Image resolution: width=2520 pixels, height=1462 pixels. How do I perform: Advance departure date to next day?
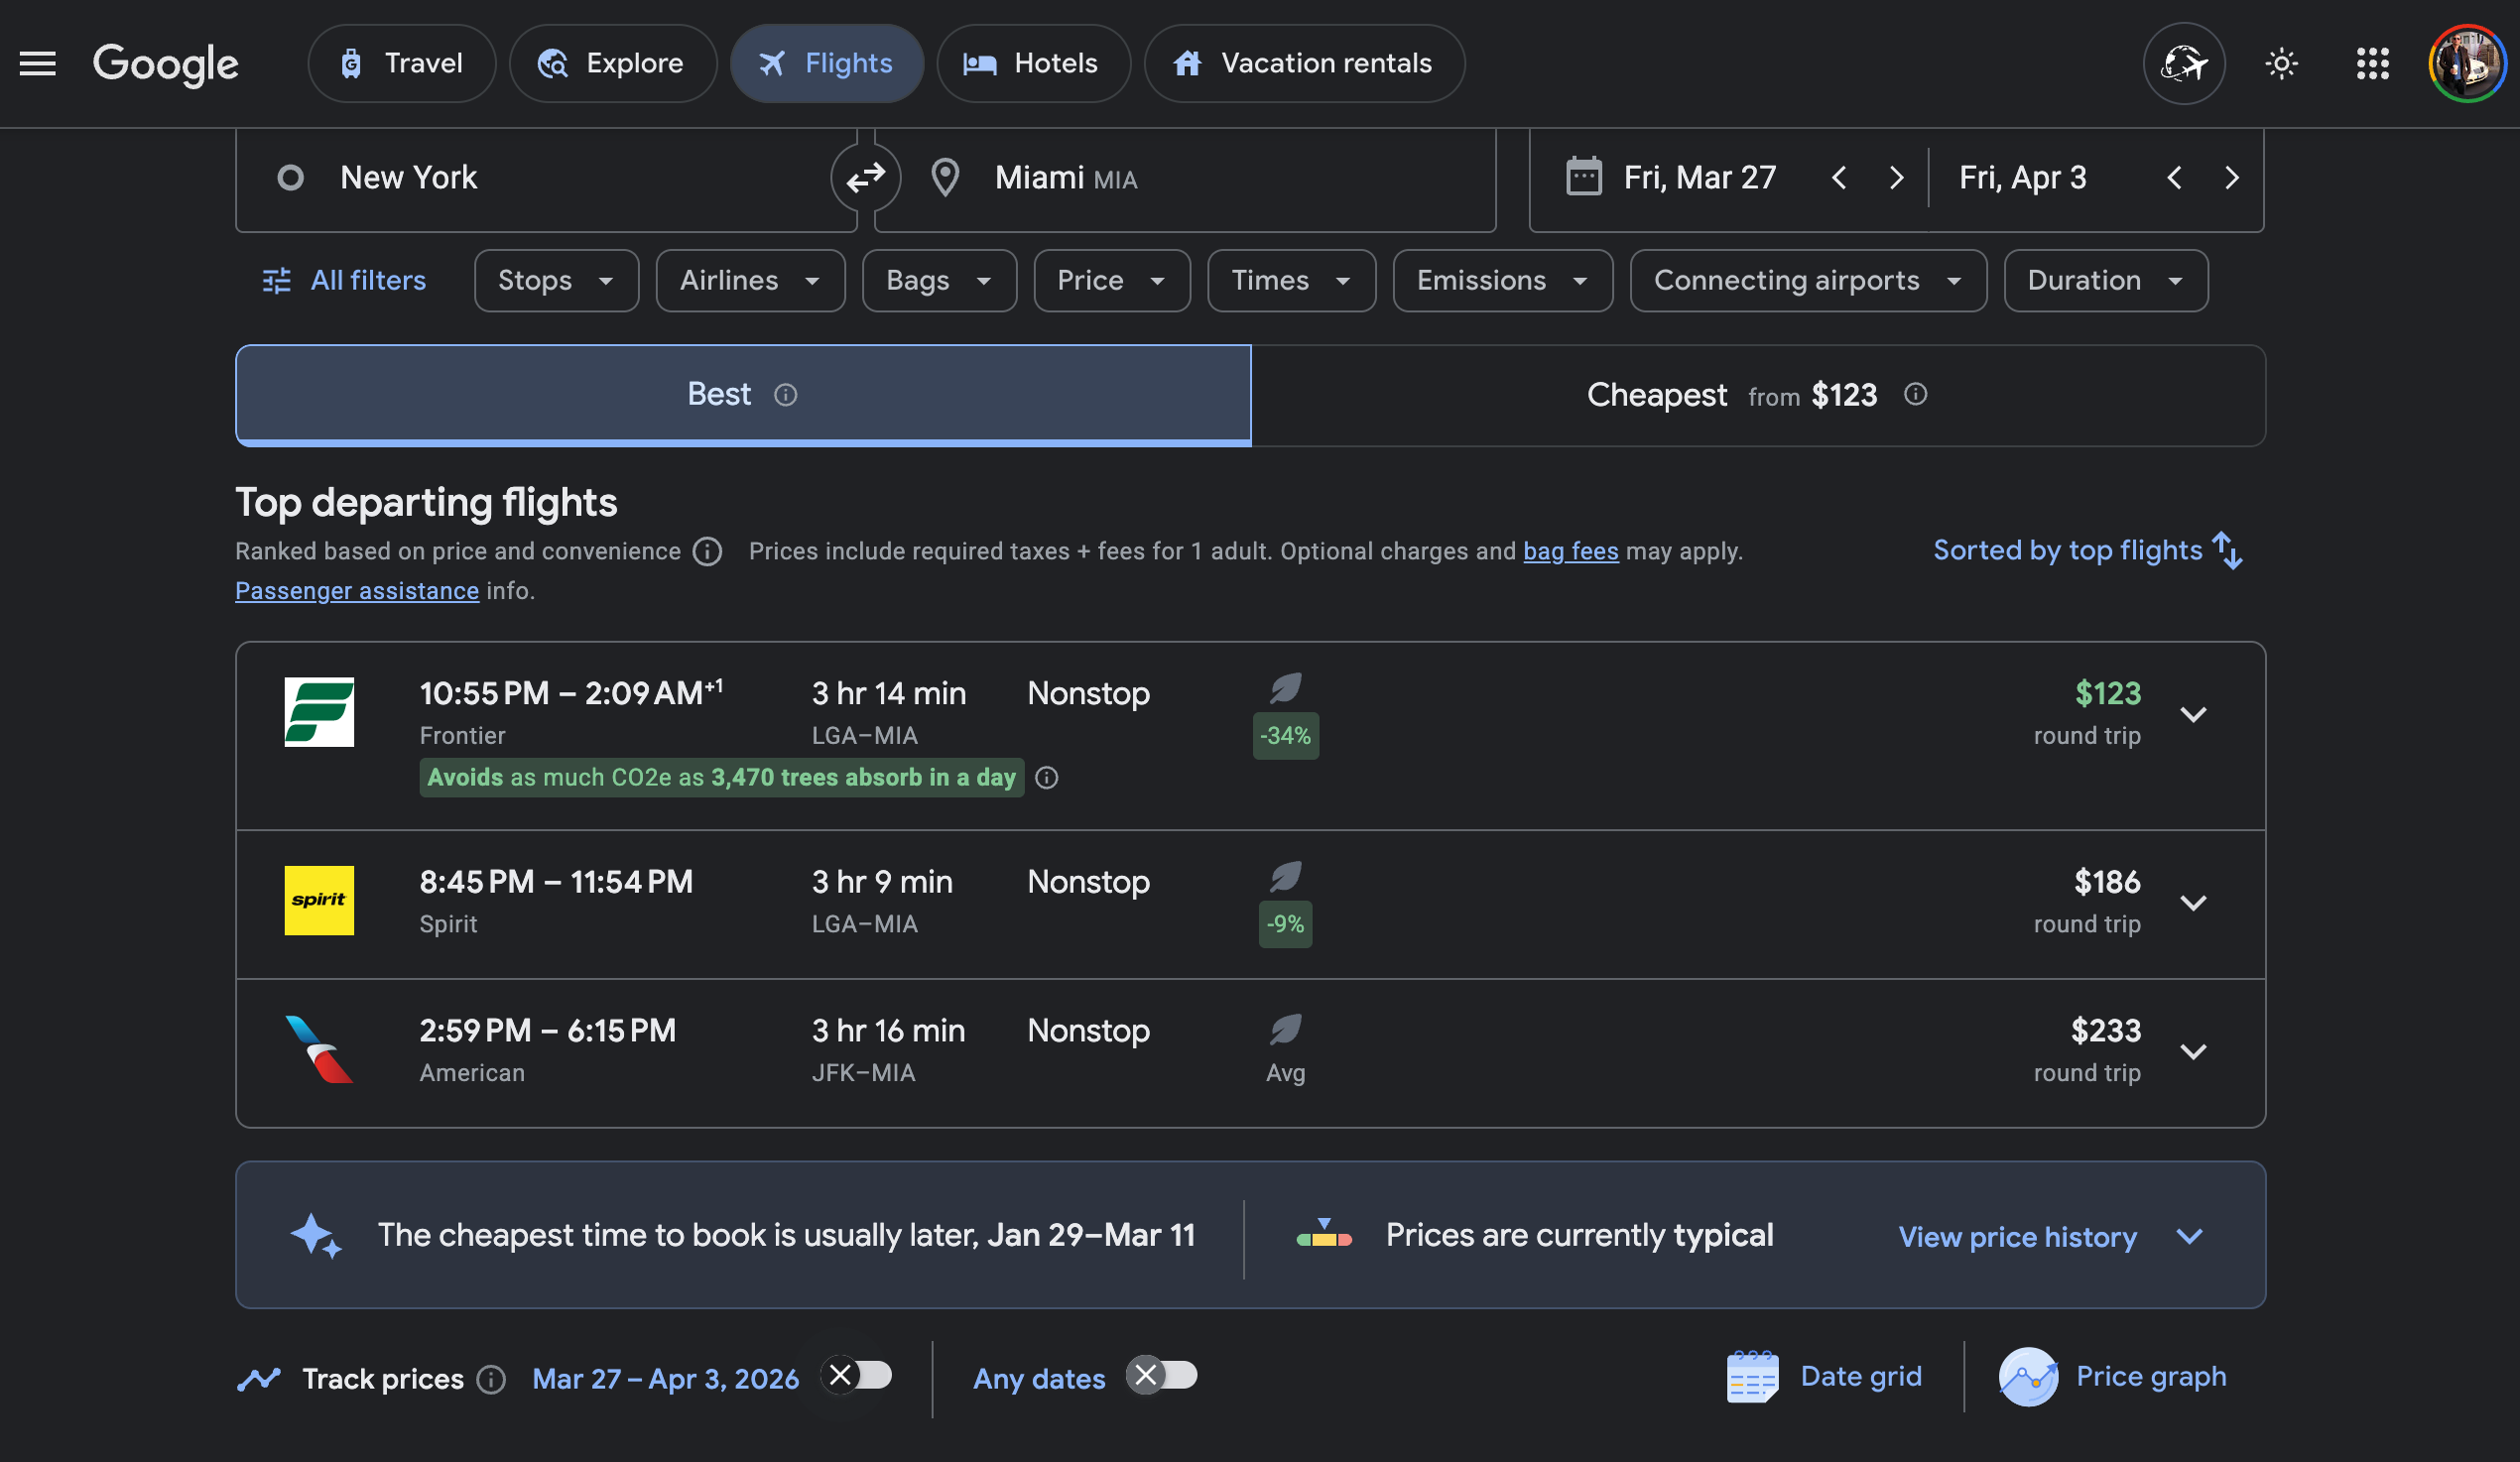(1896, 178)
